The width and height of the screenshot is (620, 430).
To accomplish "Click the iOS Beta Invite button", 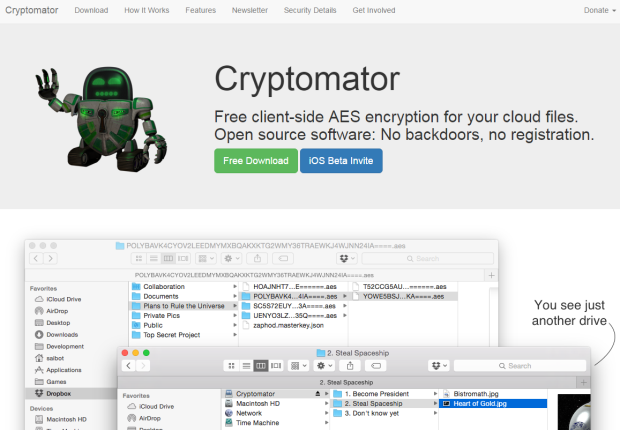I will [x=341, y=161].
